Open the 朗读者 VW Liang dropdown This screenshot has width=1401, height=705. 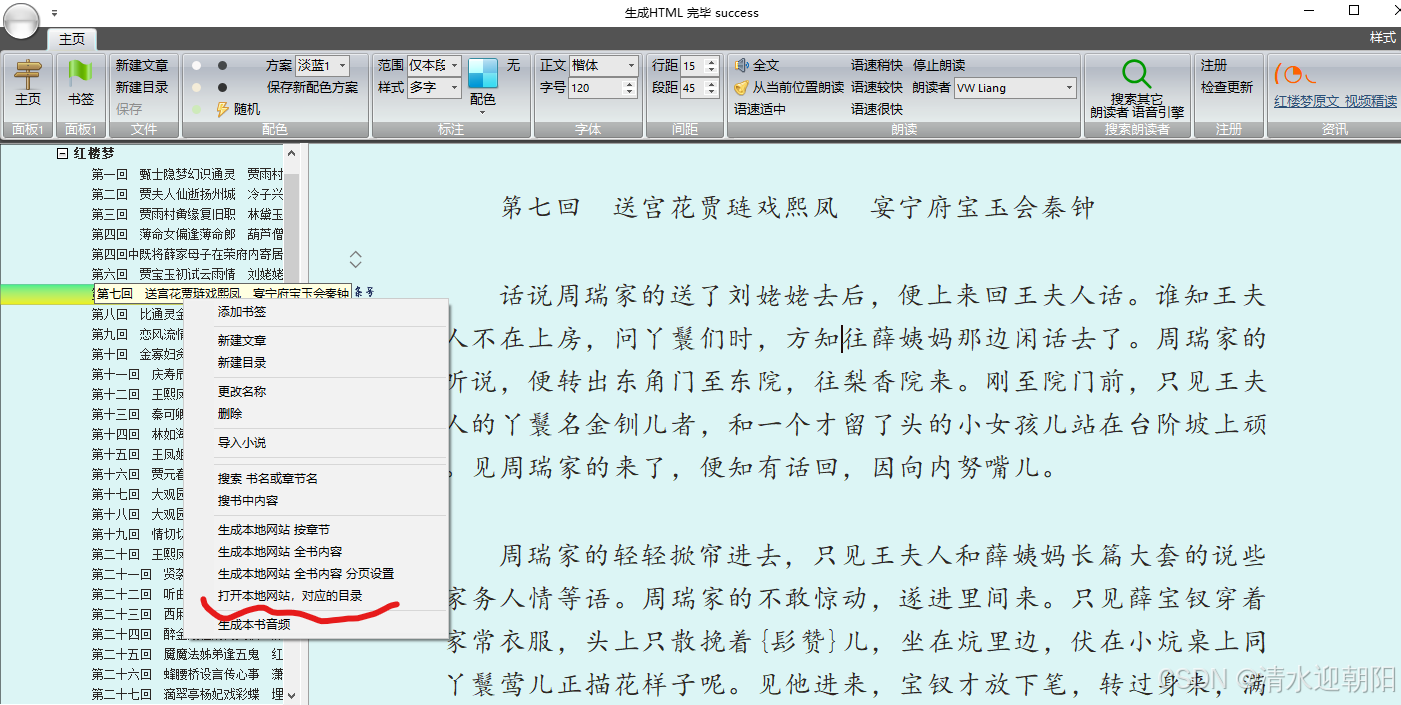point(1015,87)
